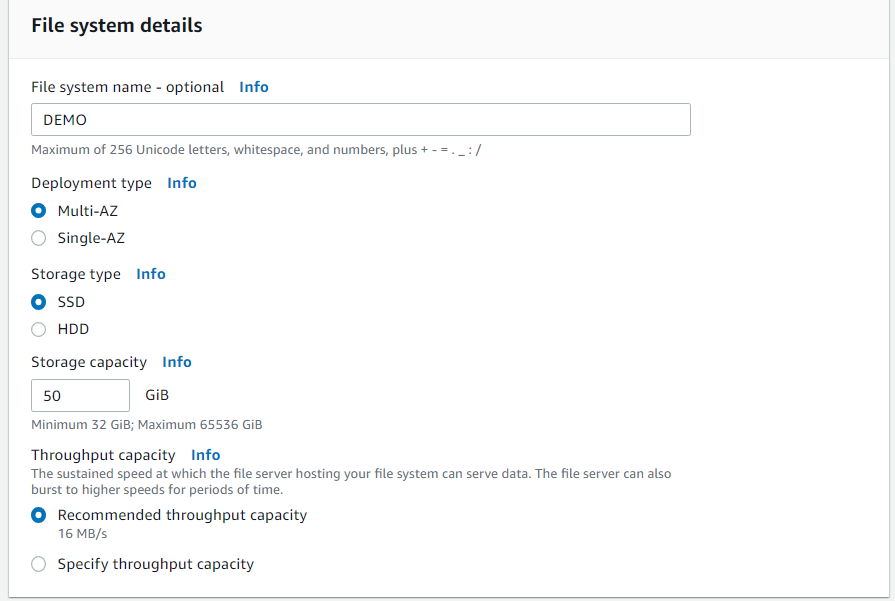The width and height of the screenshot is (895, 601).
Task: Select Recommended throughput capacity option
Action: [x=39, y=515]
